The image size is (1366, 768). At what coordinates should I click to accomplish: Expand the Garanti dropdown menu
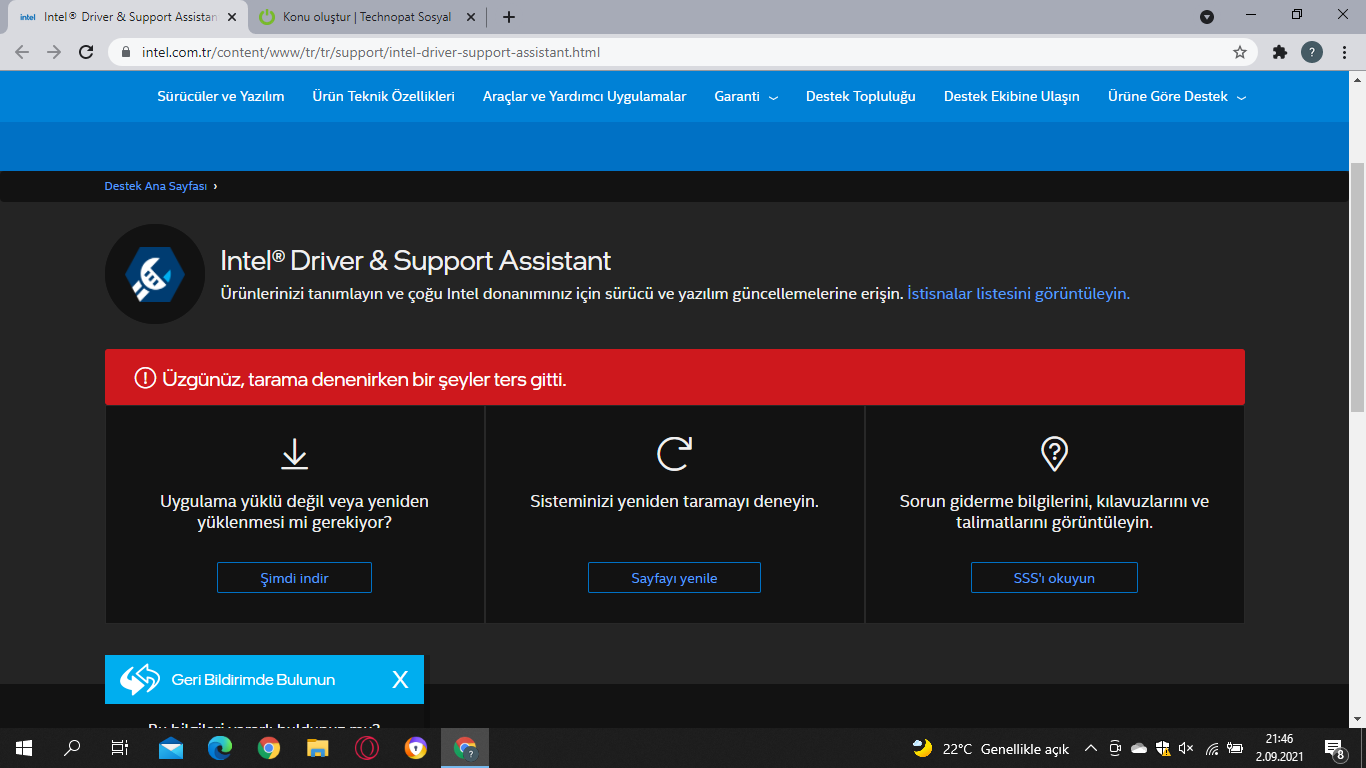(x=745, y=97)
